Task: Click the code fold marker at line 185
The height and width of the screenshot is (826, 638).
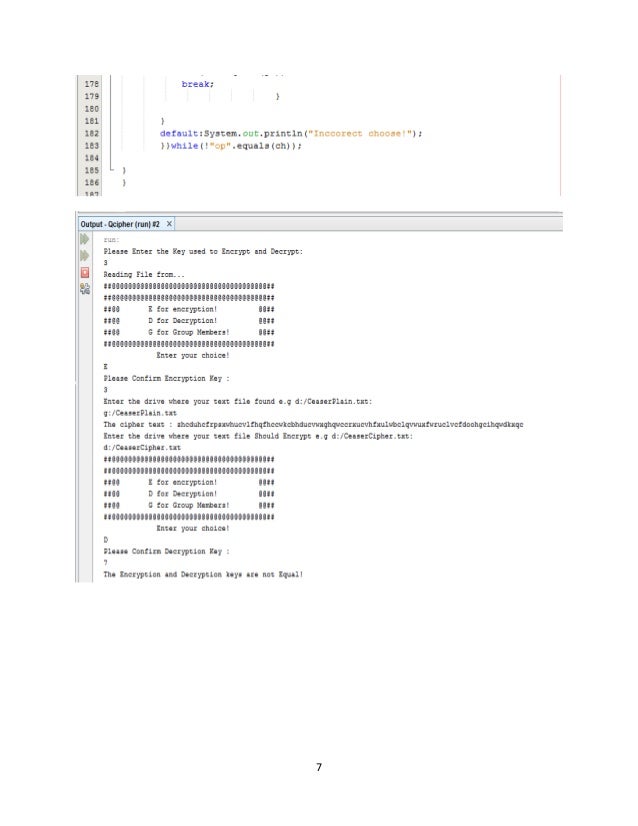Action: point(112,170)
